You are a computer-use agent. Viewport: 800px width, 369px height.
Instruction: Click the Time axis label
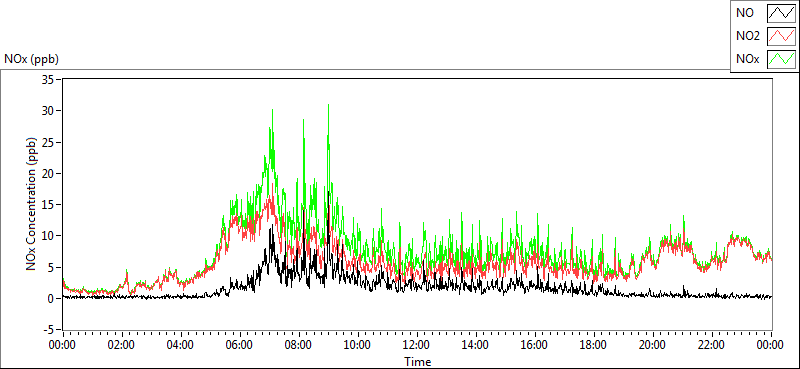point(417,362)
